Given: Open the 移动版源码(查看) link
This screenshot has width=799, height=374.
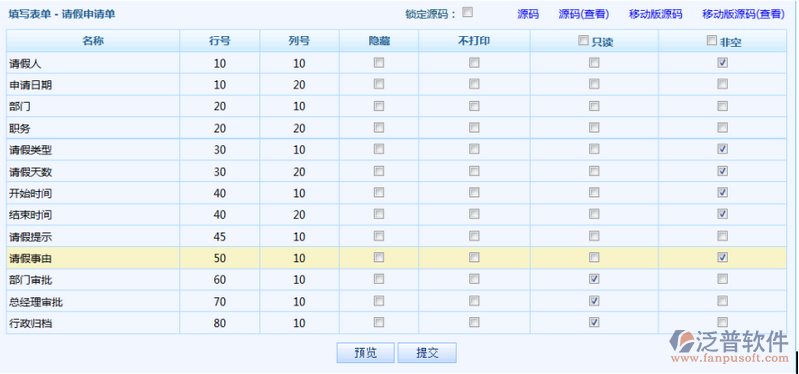Looking at the screenshot, I should coord(743,14).
